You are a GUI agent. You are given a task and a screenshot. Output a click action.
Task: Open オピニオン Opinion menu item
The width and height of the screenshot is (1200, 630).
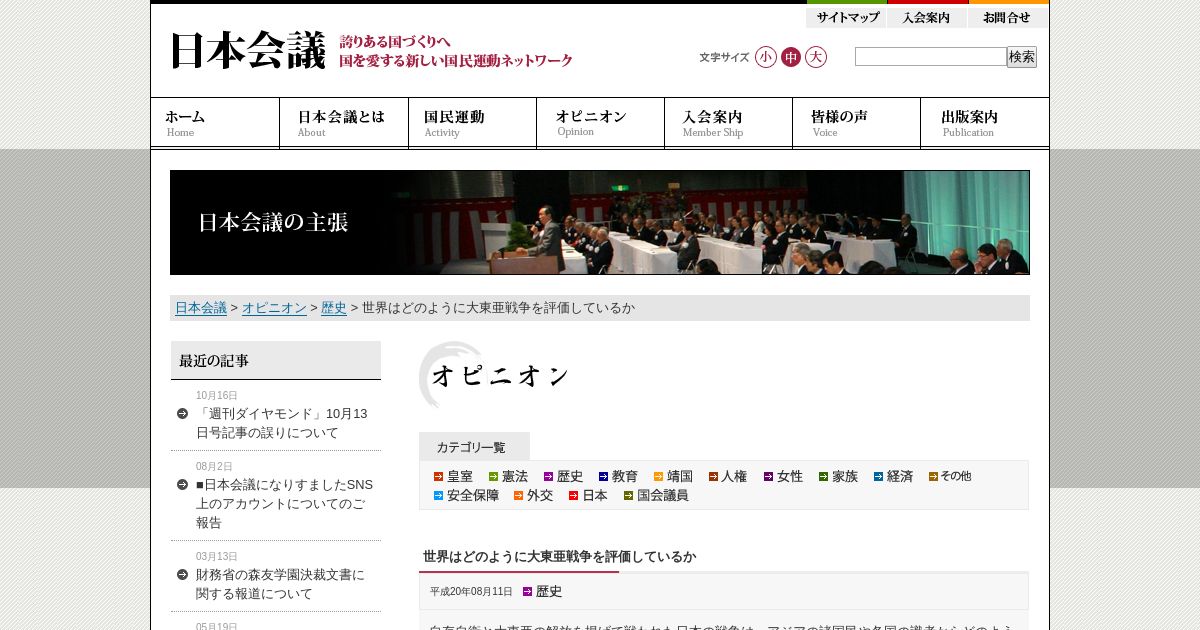600,123
